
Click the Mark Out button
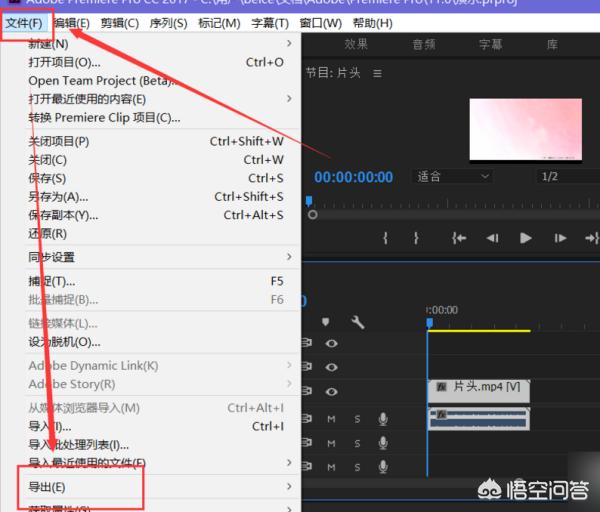coord(416,238)
